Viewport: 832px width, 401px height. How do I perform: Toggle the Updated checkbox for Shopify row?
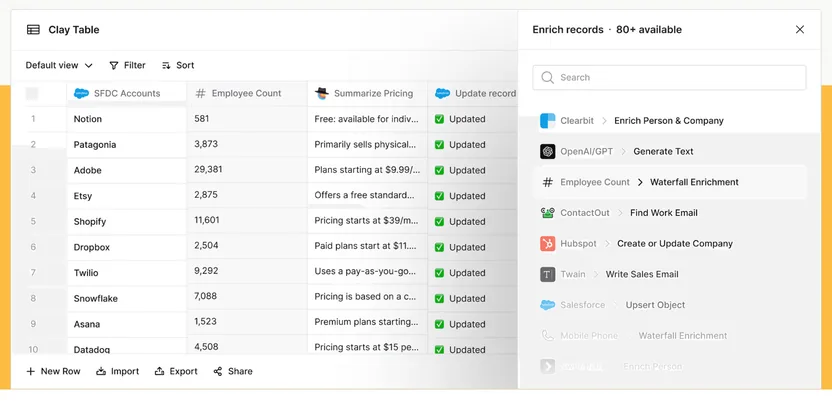pyautogui.click(x=439, y=222)
